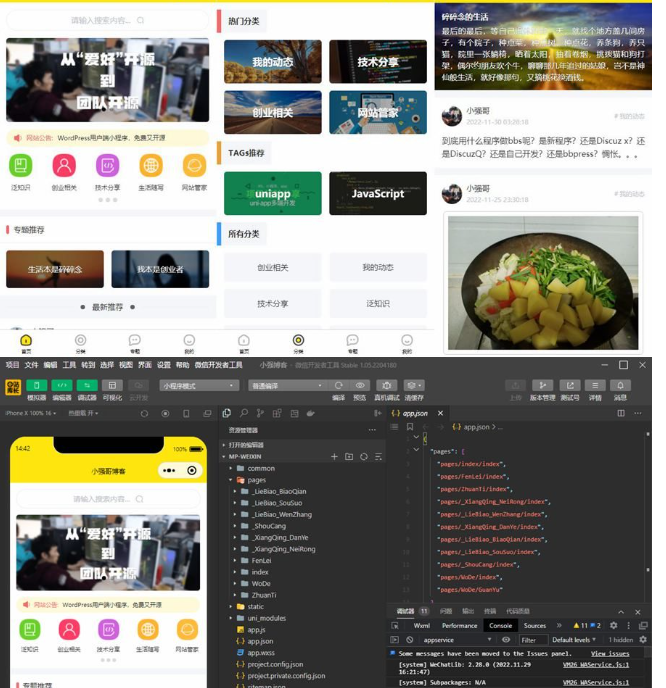Open the 详情 details panel
The width and height of the screenshot is (666, 688).
click(x=595, y=386)
